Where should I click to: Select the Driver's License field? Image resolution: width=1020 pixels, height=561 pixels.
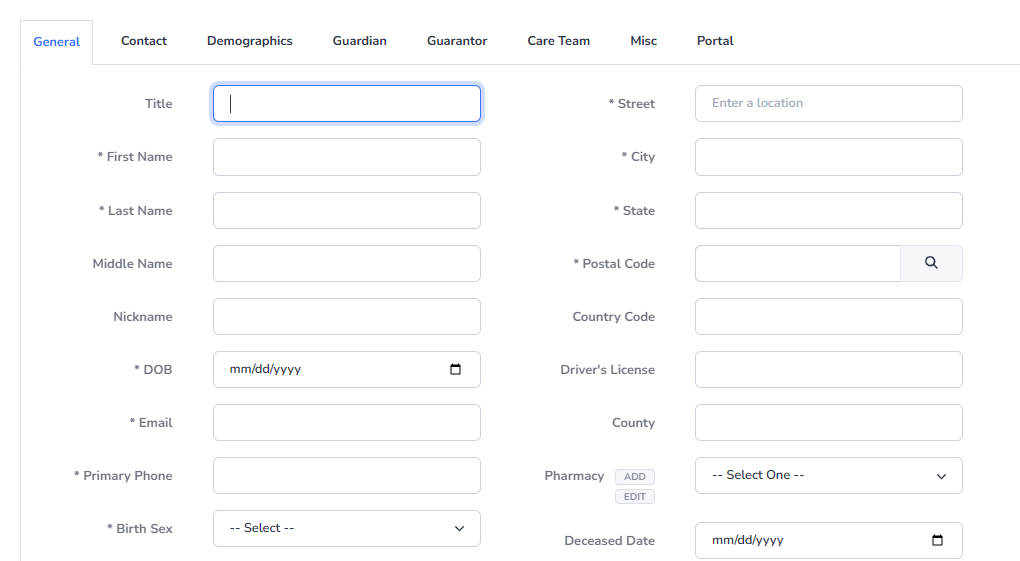(828, 369)
